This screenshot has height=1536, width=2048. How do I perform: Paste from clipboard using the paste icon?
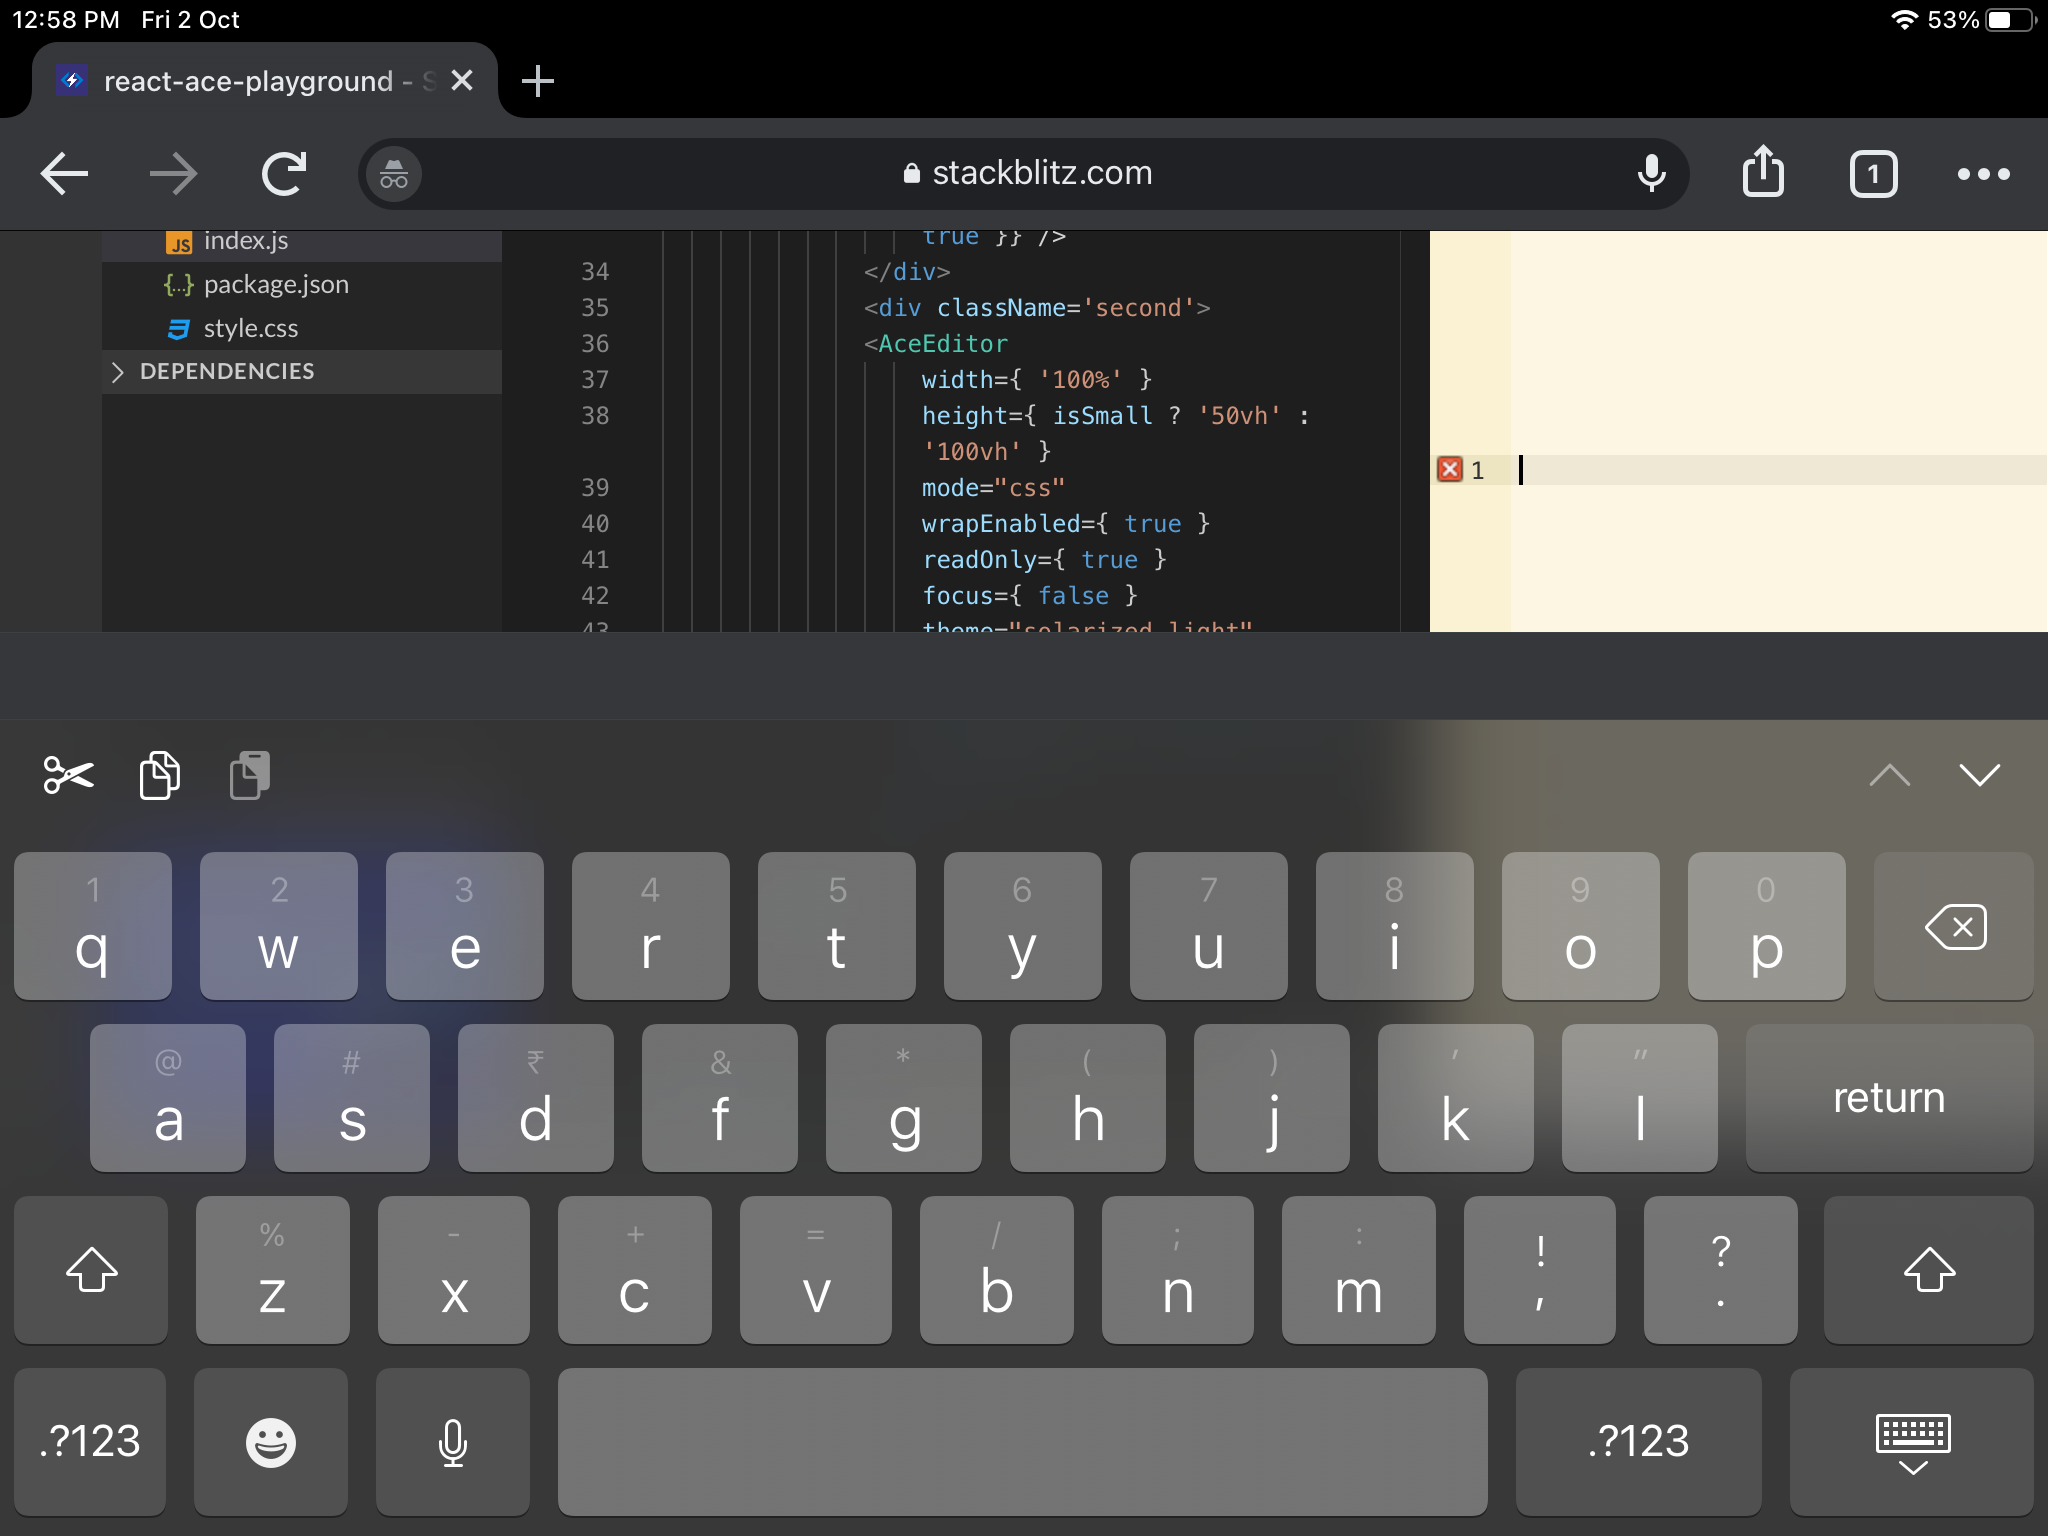[248, 775]
